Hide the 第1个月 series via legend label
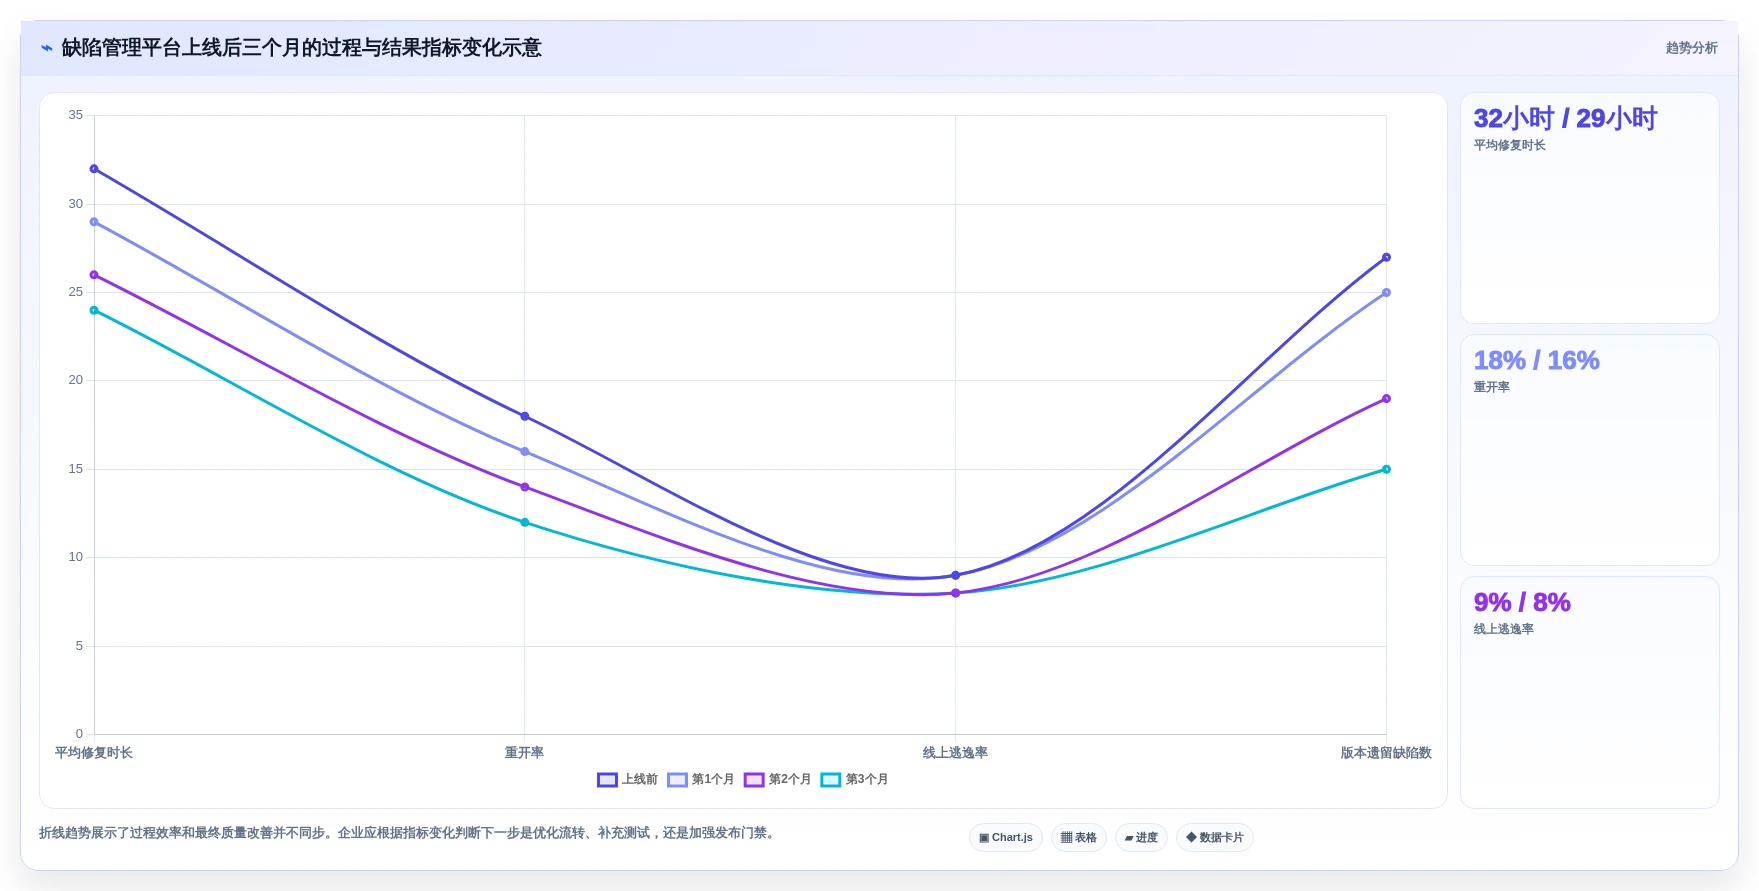The height and width of the screenshot is (891, 1759). pos(713,780)
